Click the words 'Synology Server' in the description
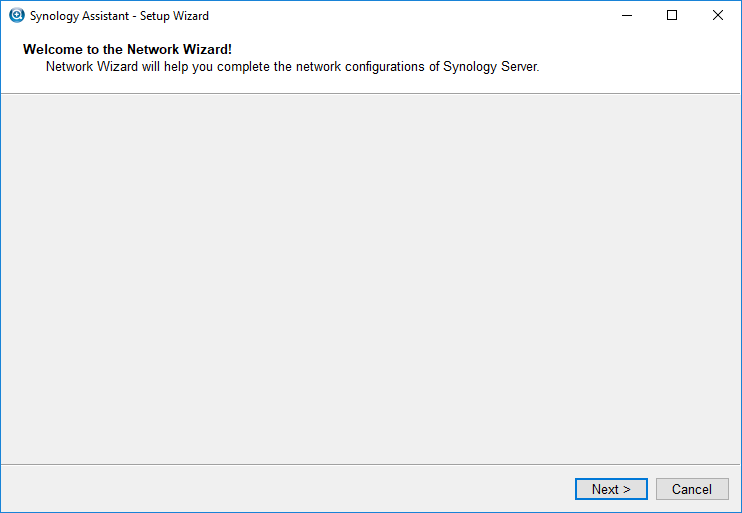742x513 pixels. (490, 67)
